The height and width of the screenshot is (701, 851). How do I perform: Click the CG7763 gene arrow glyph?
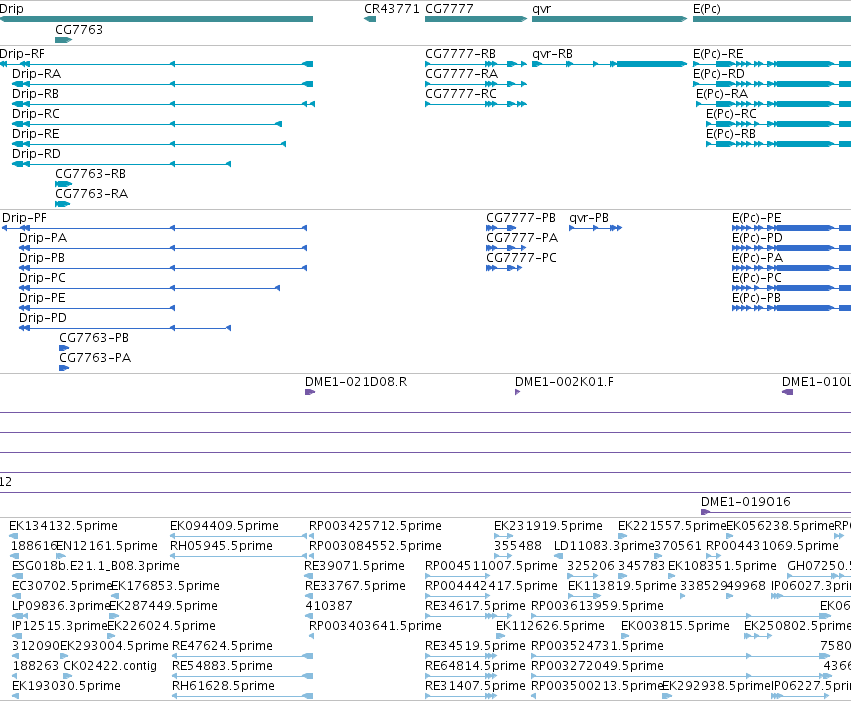pyautogui.click(x=63, y=40)
